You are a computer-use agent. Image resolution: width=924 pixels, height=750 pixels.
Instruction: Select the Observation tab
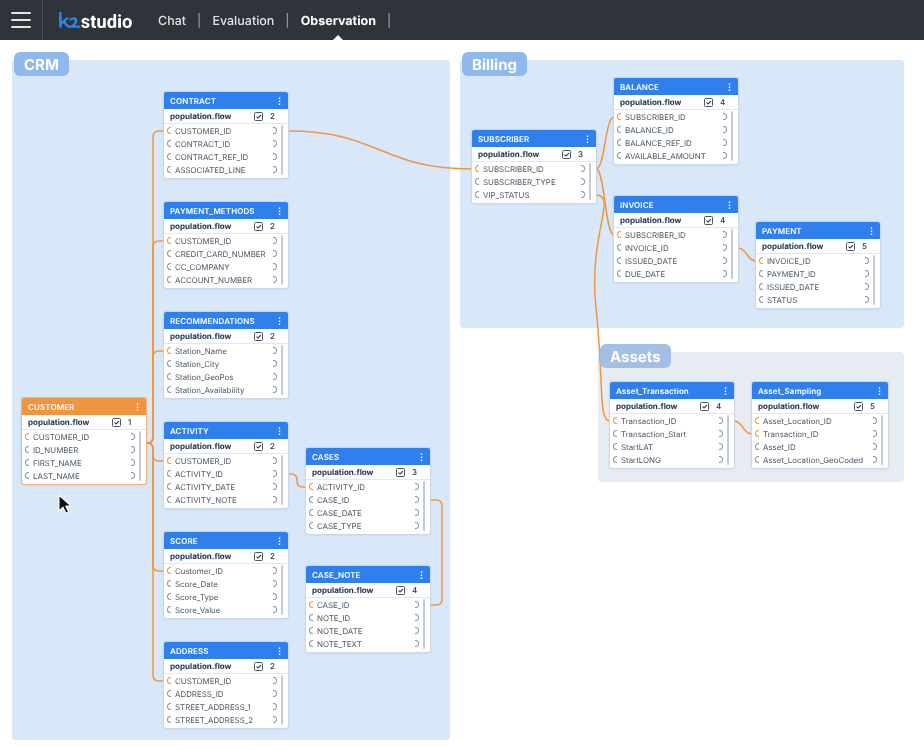(x=338, y=21)
